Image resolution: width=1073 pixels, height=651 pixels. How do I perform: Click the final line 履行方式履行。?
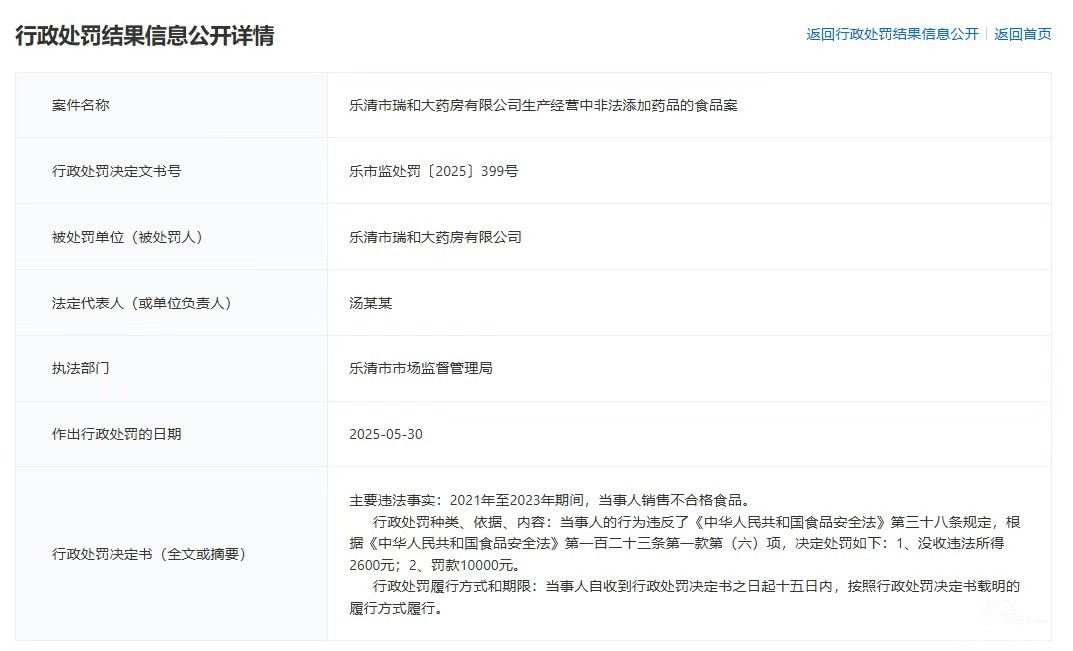[x=396, y=608]
